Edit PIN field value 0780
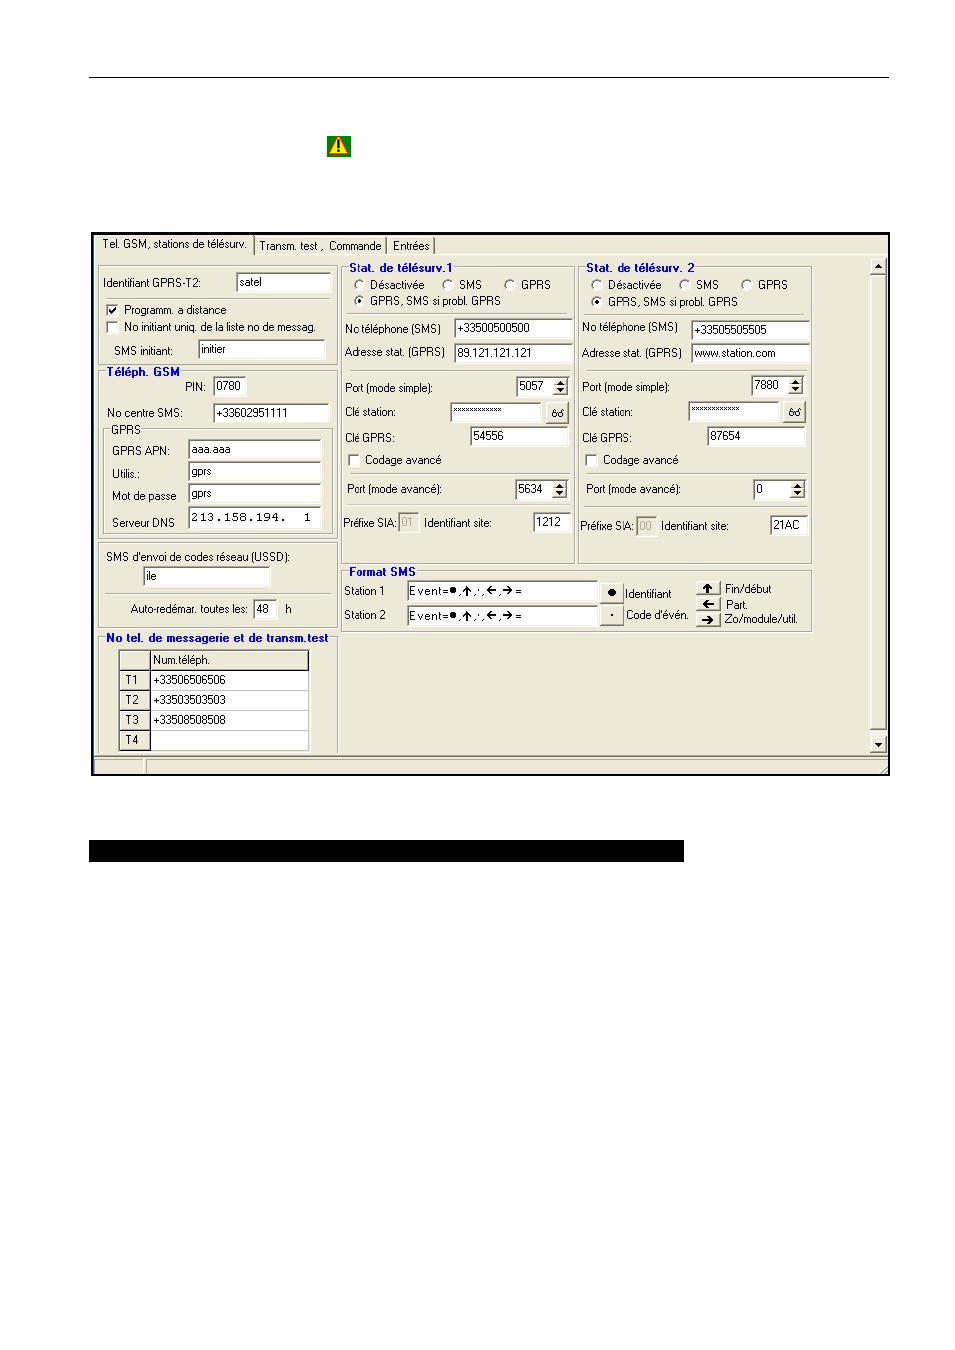 point(229,386)
